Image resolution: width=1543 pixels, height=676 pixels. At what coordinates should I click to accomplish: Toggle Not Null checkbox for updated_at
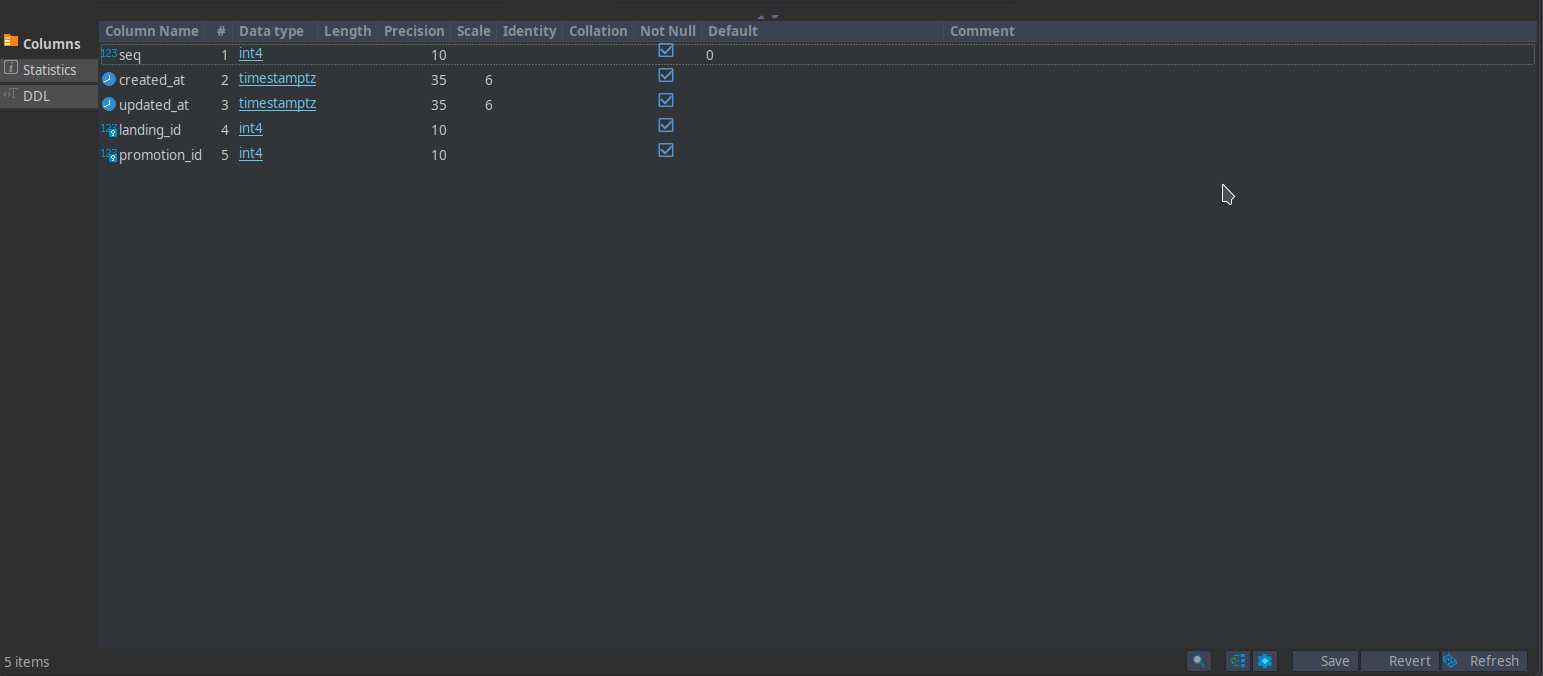[x=666, y=100]
